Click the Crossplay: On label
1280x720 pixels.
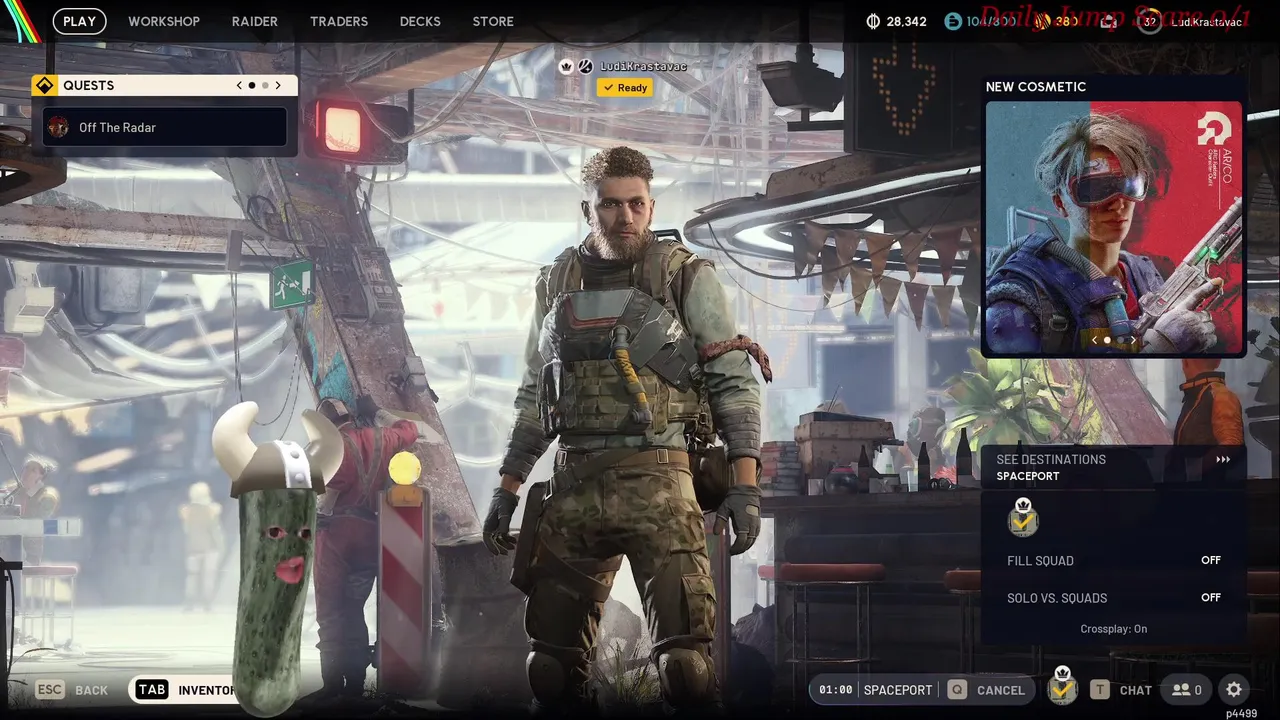pyautogui.click(x=1114, y=629)
